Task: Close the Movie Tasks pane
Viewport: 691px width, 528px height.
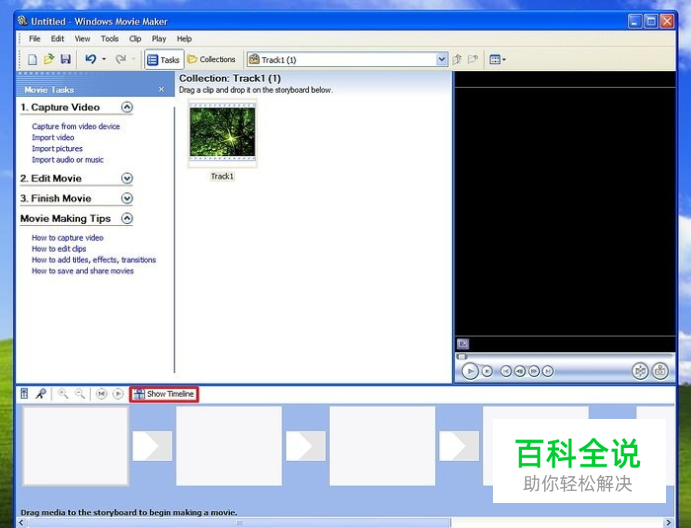Action: coord(161,89)
